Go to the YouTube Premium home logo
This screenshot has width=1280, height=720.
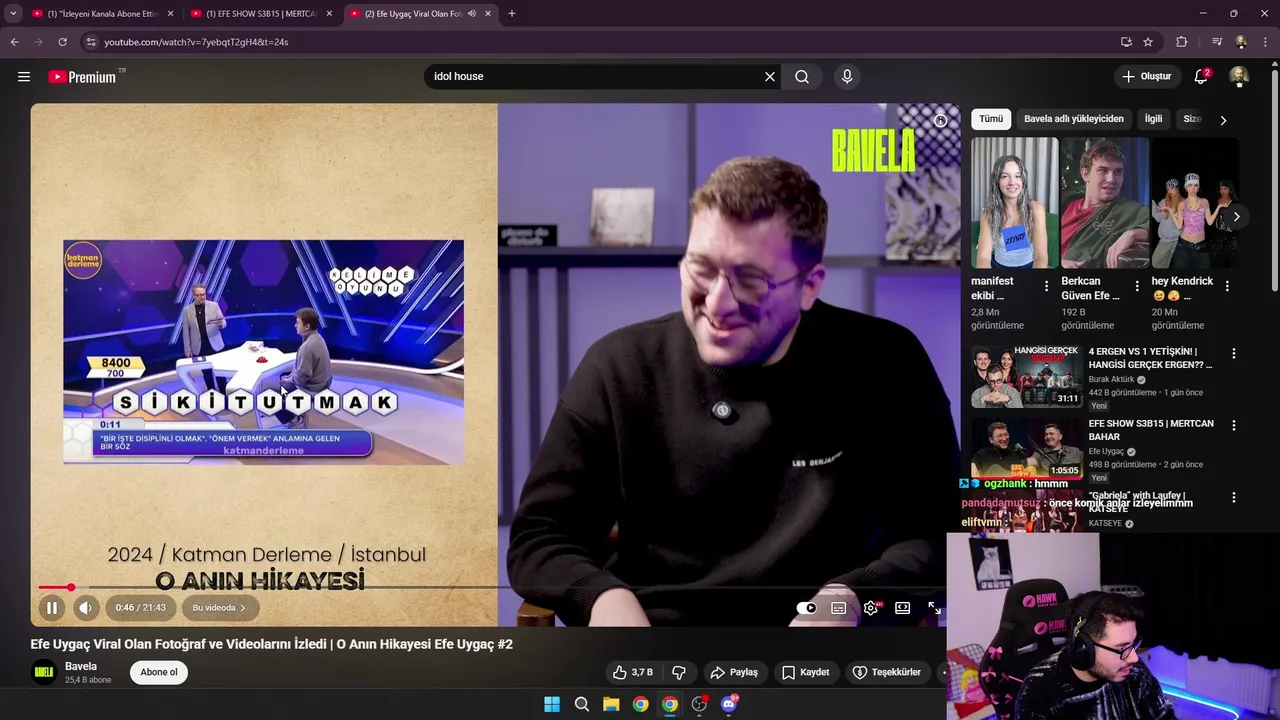(x=82, y=77)
